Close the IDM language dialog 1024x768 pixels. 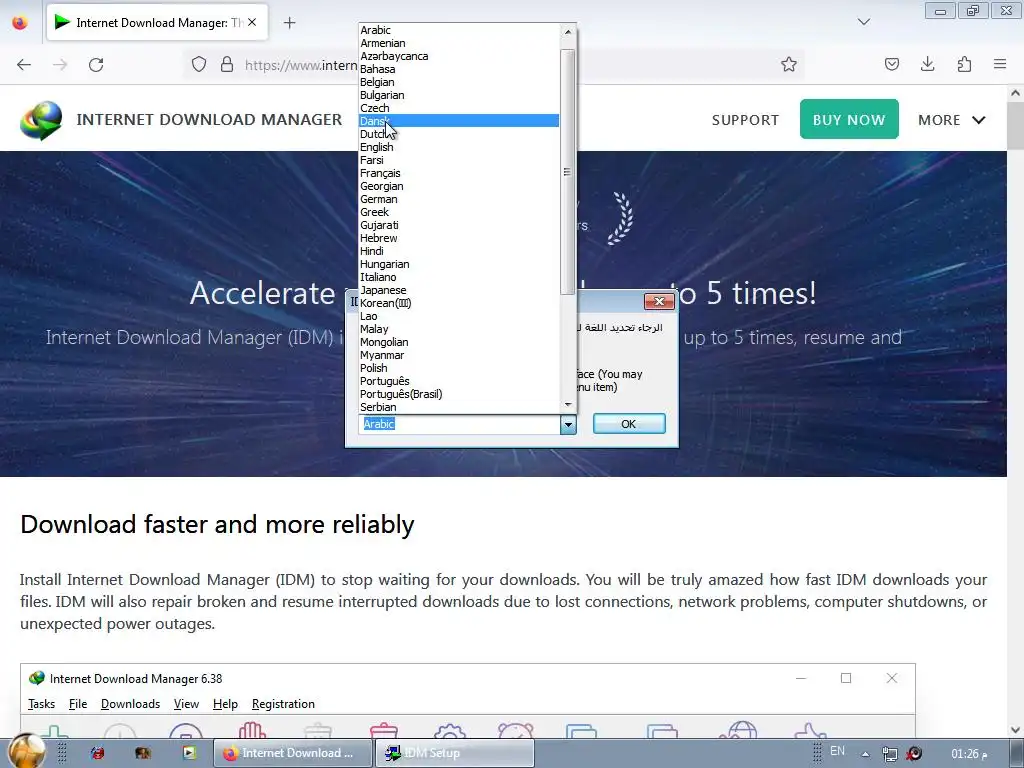(x=659, y=301)
